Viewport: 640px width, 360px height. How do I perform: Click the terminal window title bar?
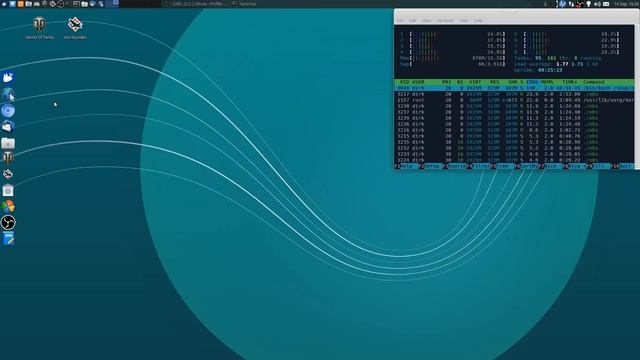coord(517,13)
